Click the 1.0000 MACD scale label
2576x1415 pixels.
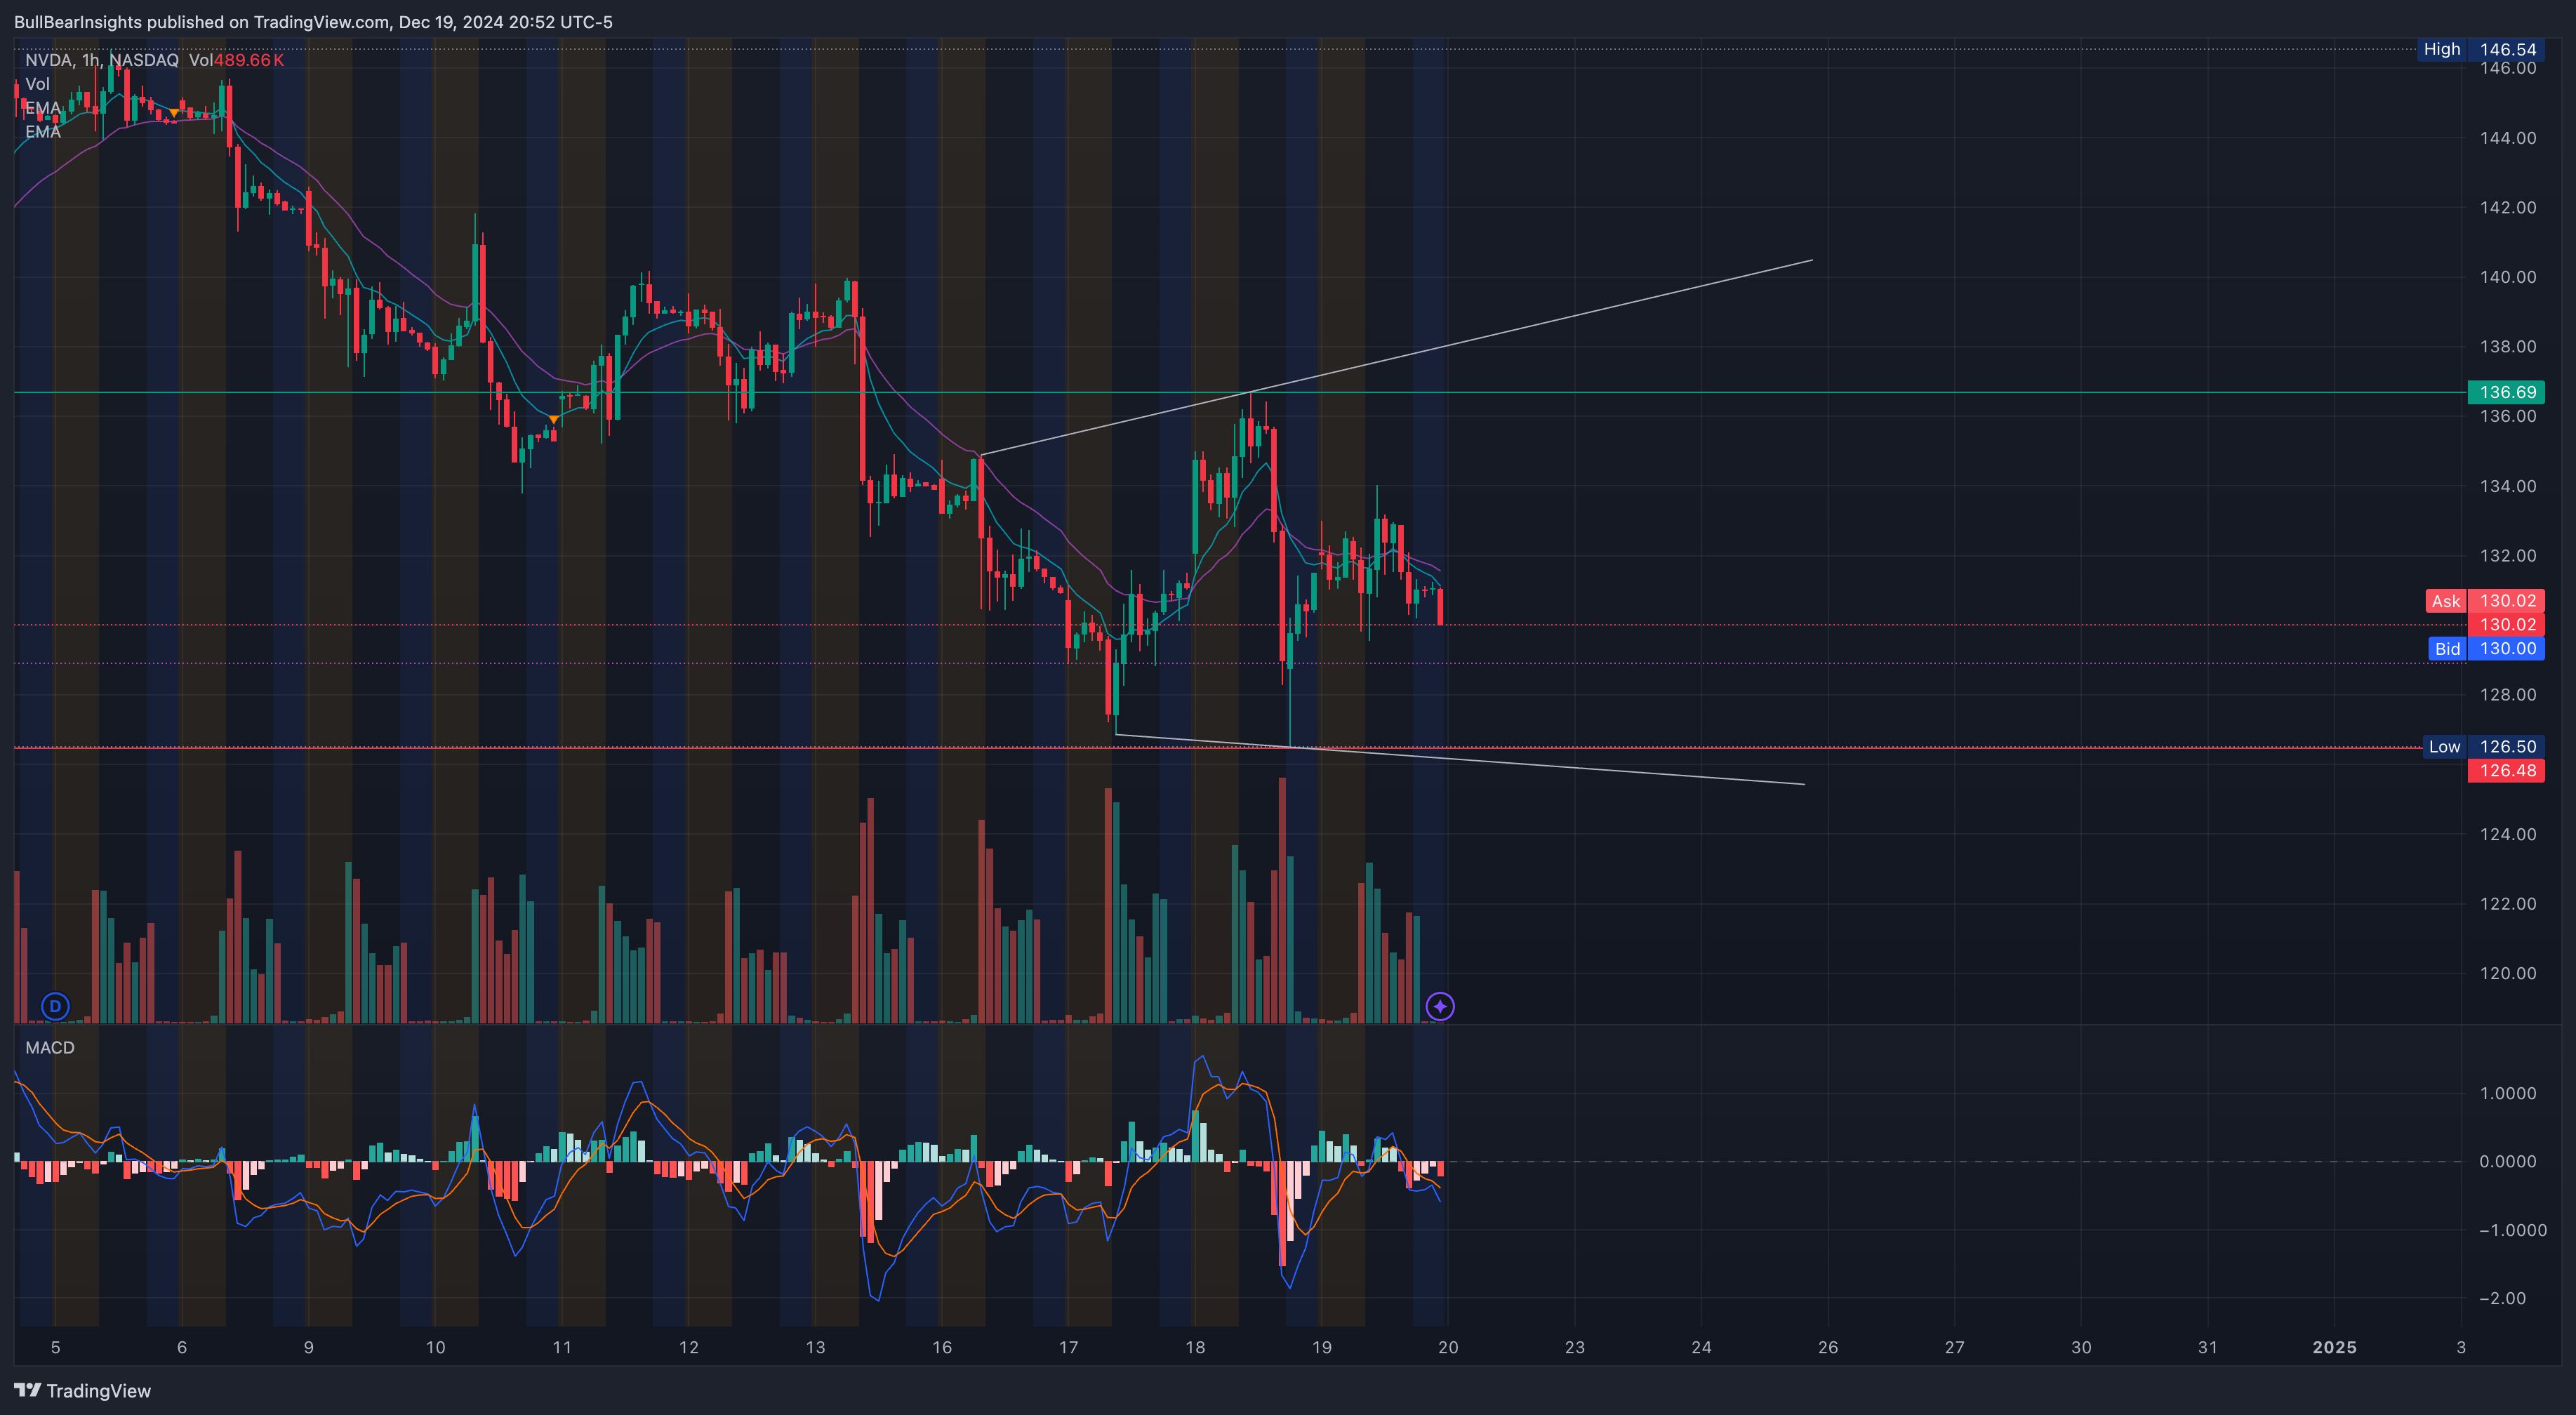(2508, 1093)
